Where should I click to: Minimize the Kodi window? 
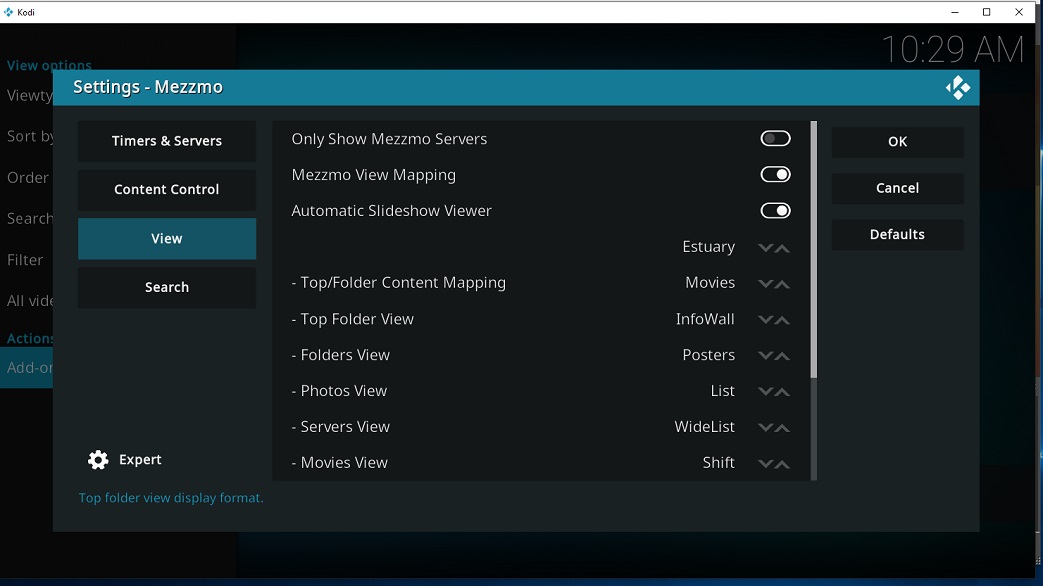[955, 12]
